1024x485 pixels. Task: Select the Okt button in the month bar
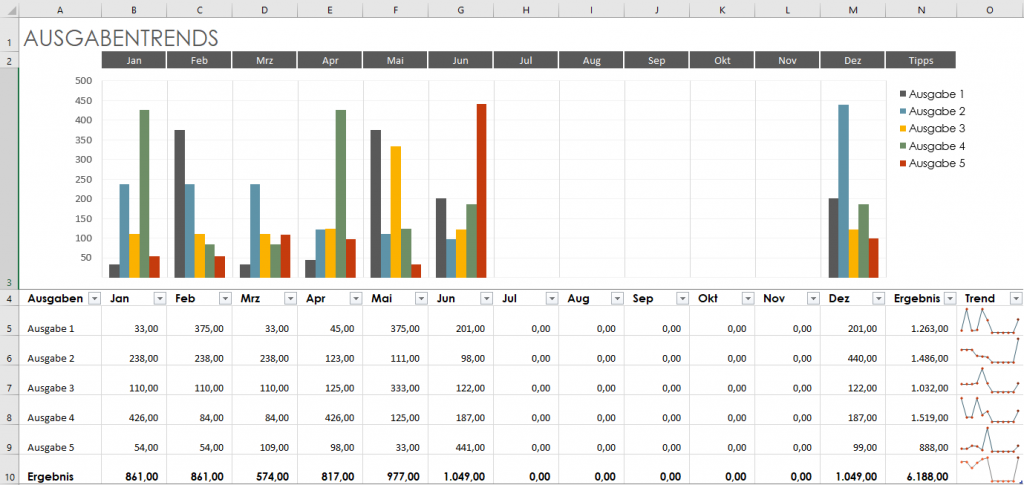click(x=722, y=61)
